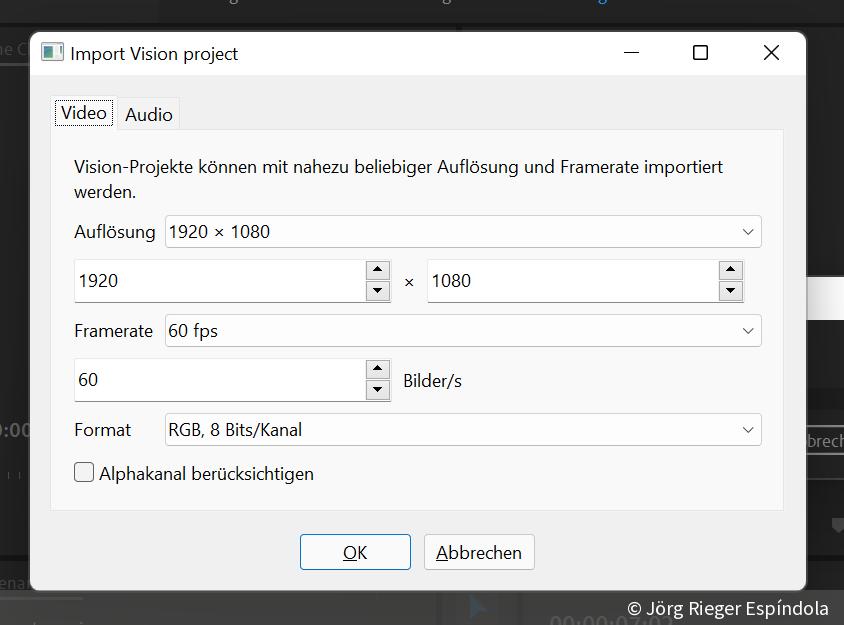Viewport: 844px width, 625px height.
Task: Decrease the height 1080 with its down arrow
Action: pos(731,291)
